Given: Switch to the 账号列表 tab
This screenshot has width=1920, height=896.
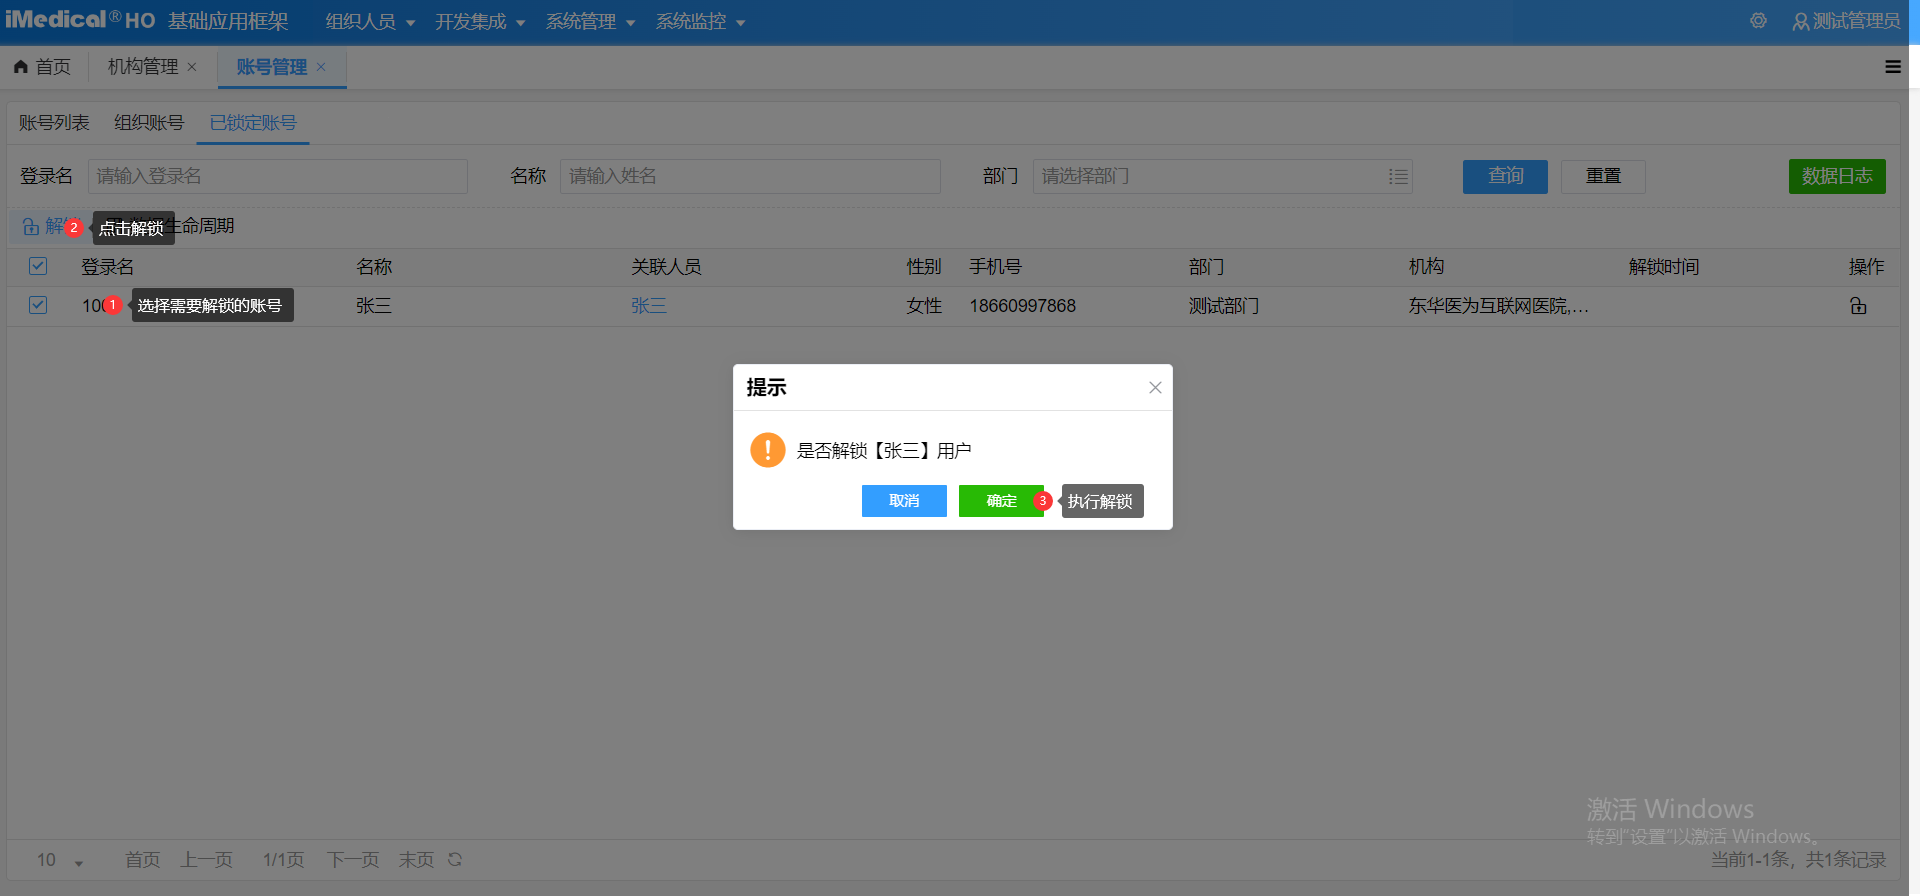Looking at the screenshot, I should [54, 123].
